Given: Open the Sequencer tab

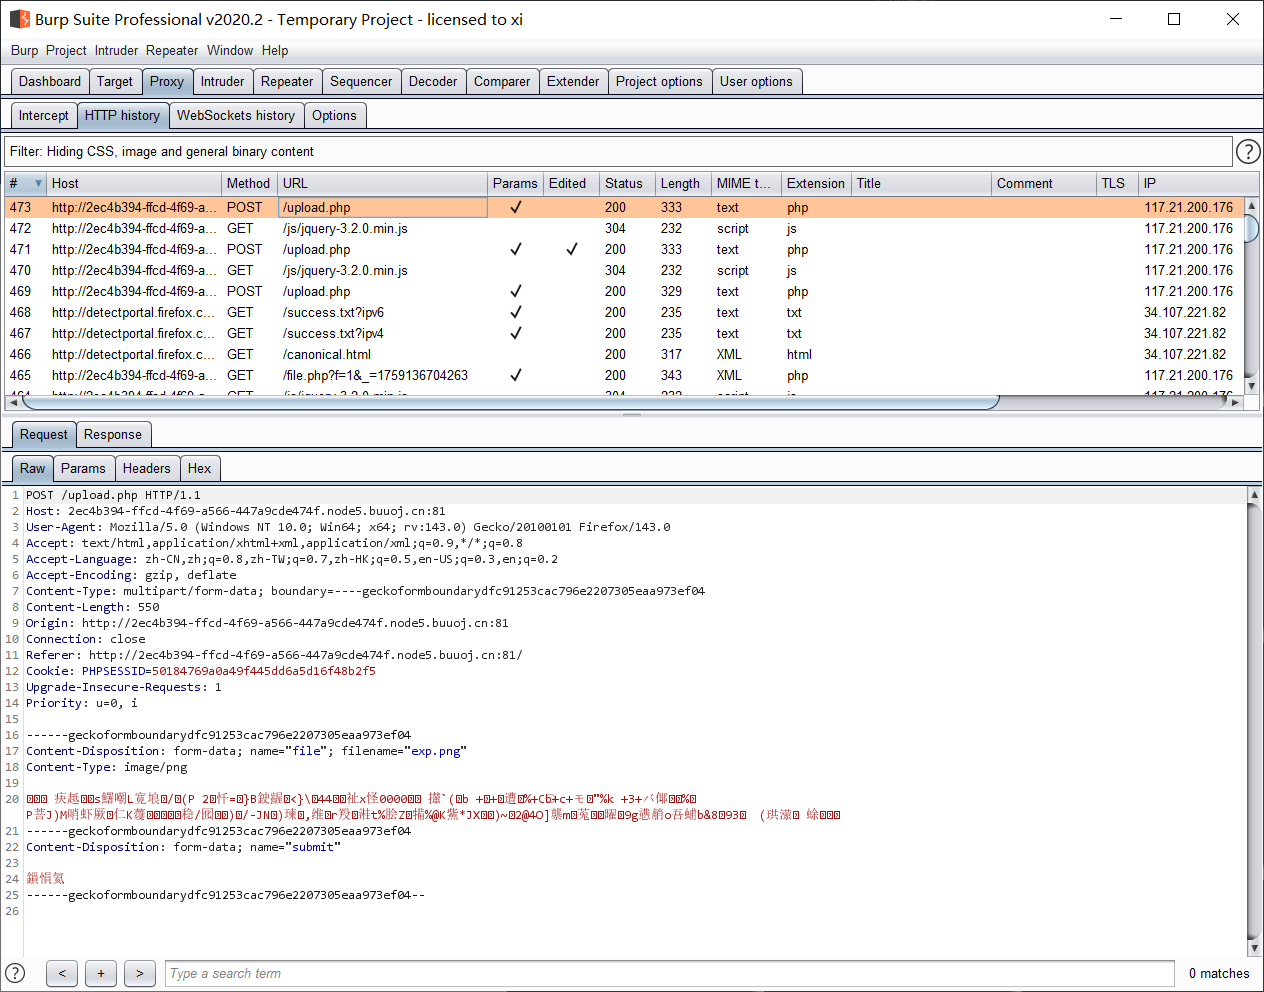Looking at the screenshot, I should [x=361, y=82].
